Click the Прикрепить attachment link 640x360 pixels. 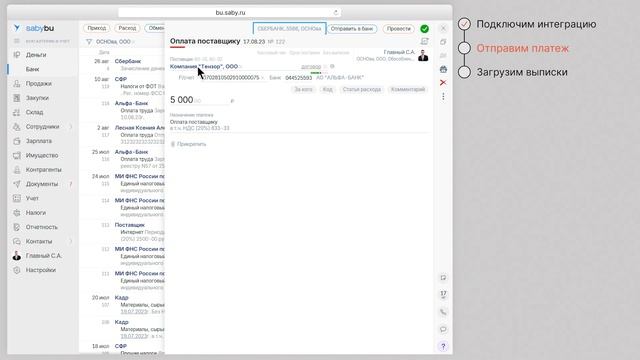pos(188,144)
